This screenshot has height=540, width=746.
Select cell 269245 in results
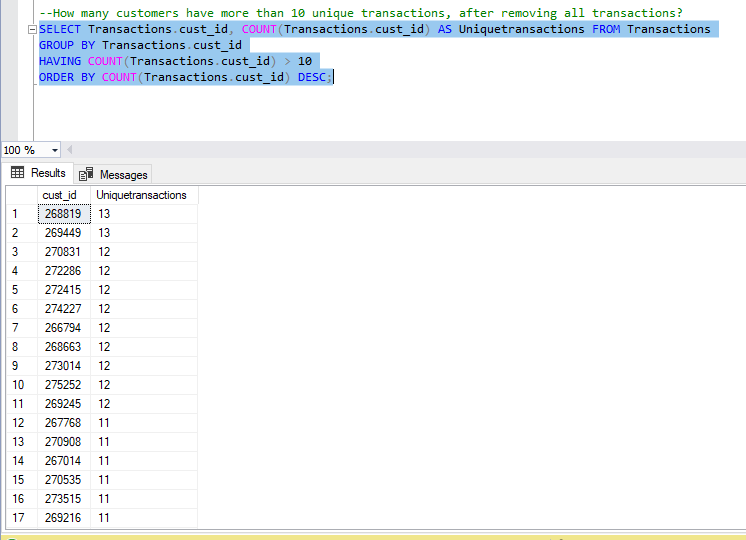coord(64,404)
